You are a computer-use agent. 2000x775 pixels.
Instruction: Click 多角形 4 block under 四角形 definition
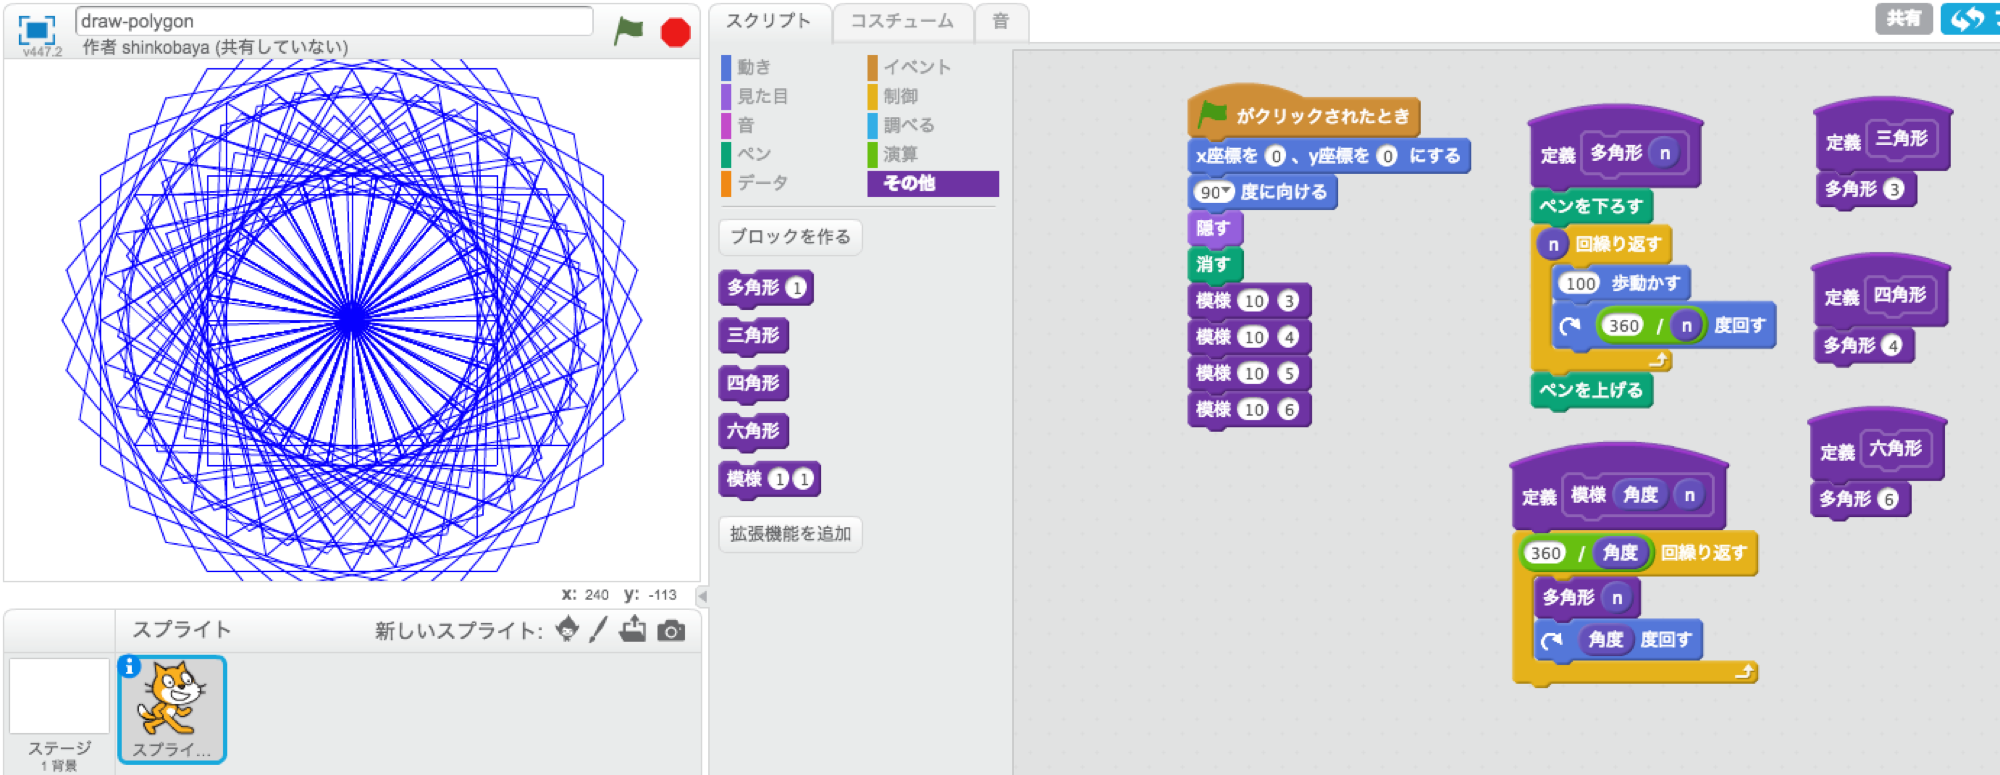click(x=1863, y=346)
